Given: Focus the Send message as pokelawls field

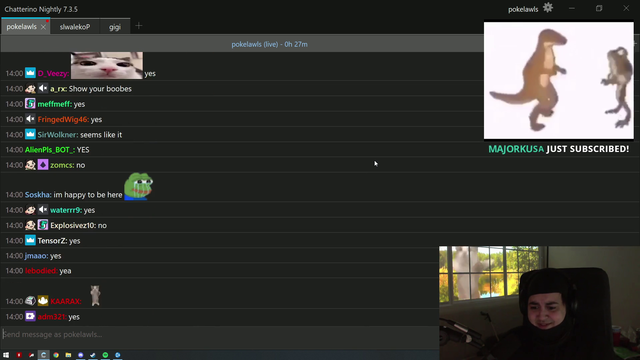Looking at the screenshot, I should [220, 334].
